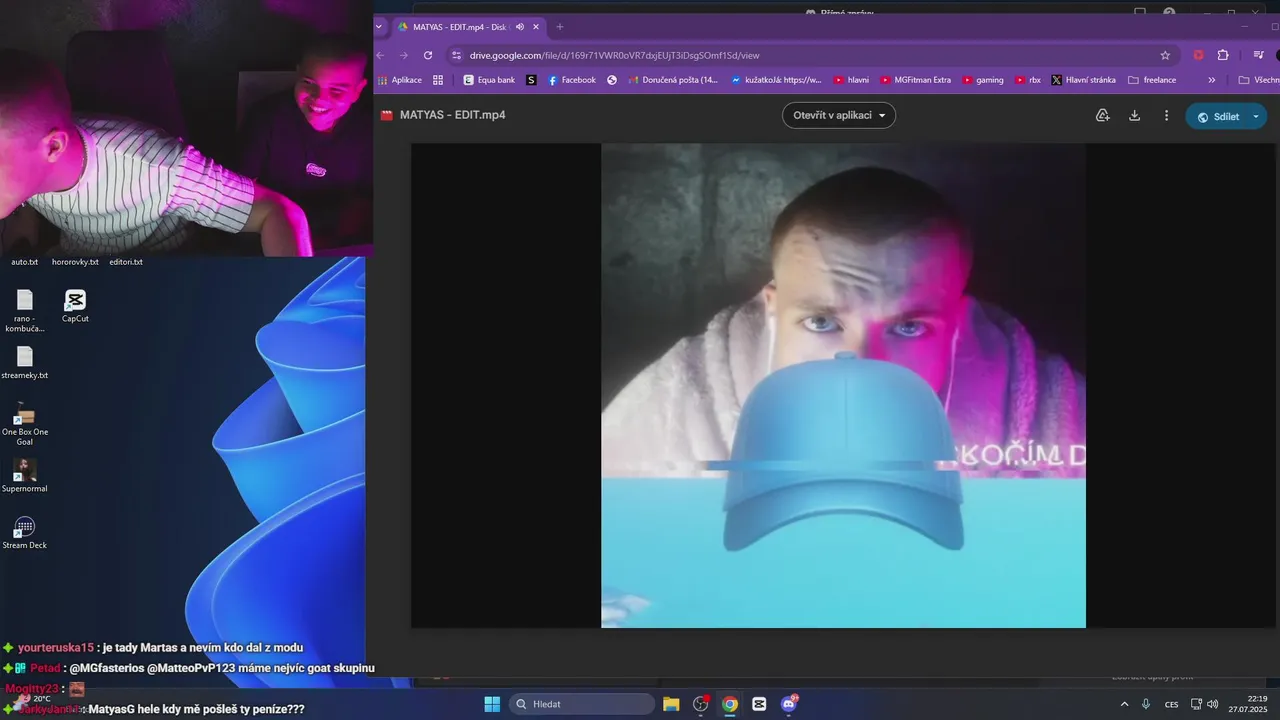This screenshot has height=720, width=1280.
Task: Click the video preview to play it
Action: click(x=843, y=386)
